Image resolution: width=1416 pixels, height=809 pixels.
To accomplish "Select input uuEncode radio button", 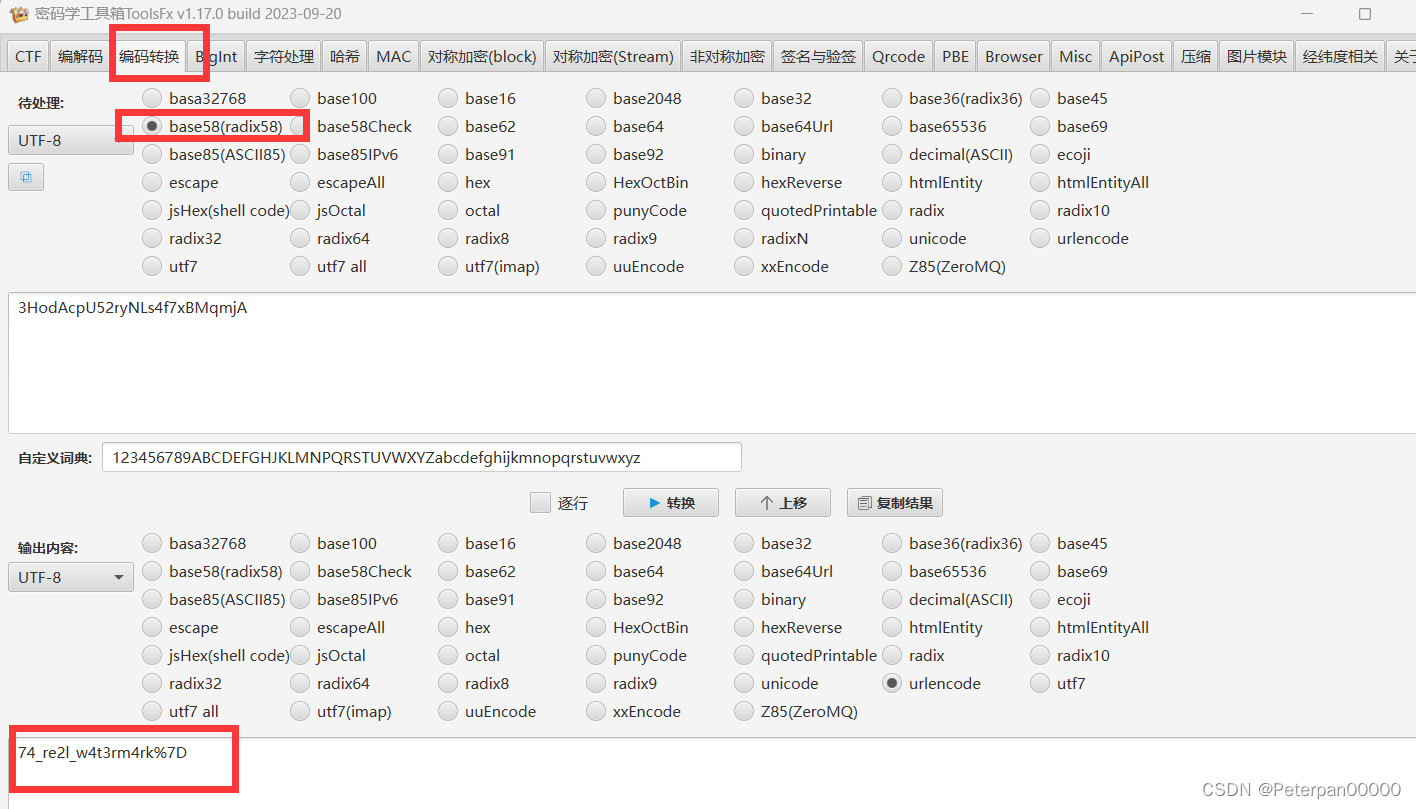I will (x=596, y=266).
